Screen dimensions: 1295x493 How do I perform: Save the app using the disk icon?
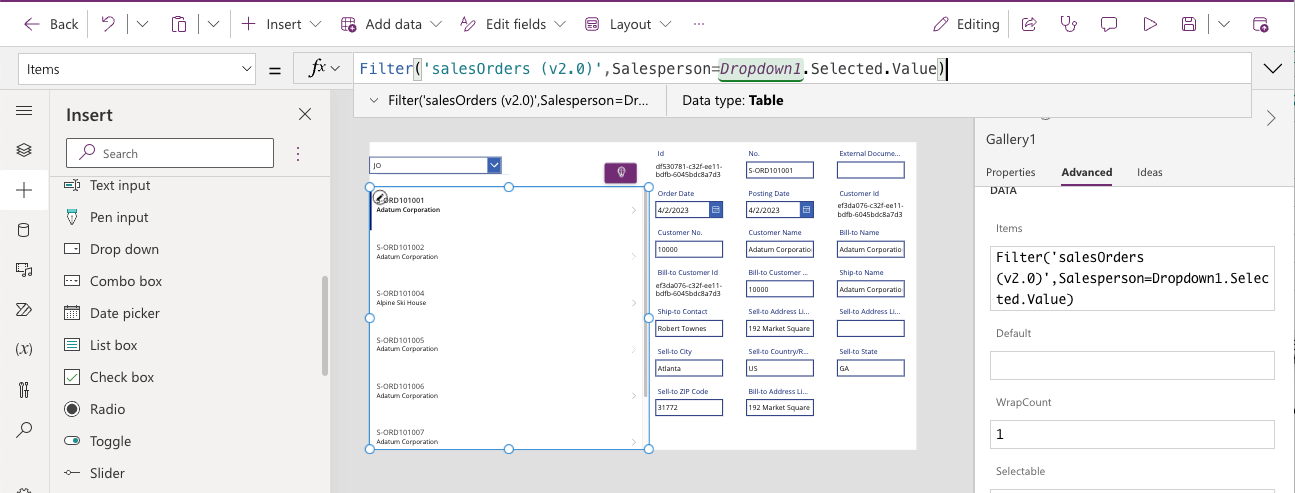click(x=1189, y=24)
